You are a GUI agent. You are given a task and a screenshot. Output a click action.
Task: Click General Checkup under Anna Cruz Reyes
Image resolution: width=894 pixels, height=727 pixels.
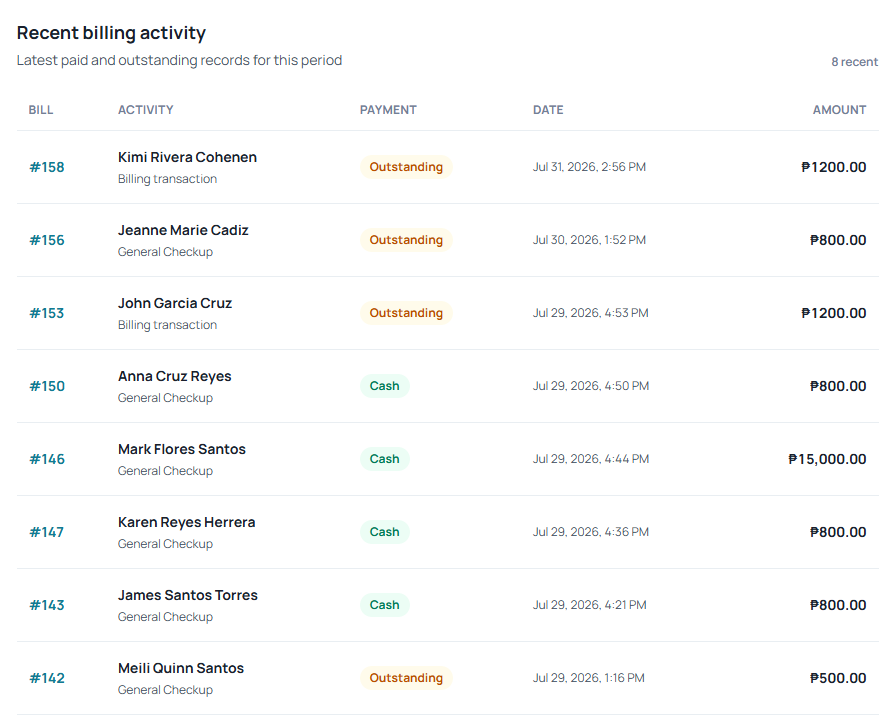[x=165, y=398]
